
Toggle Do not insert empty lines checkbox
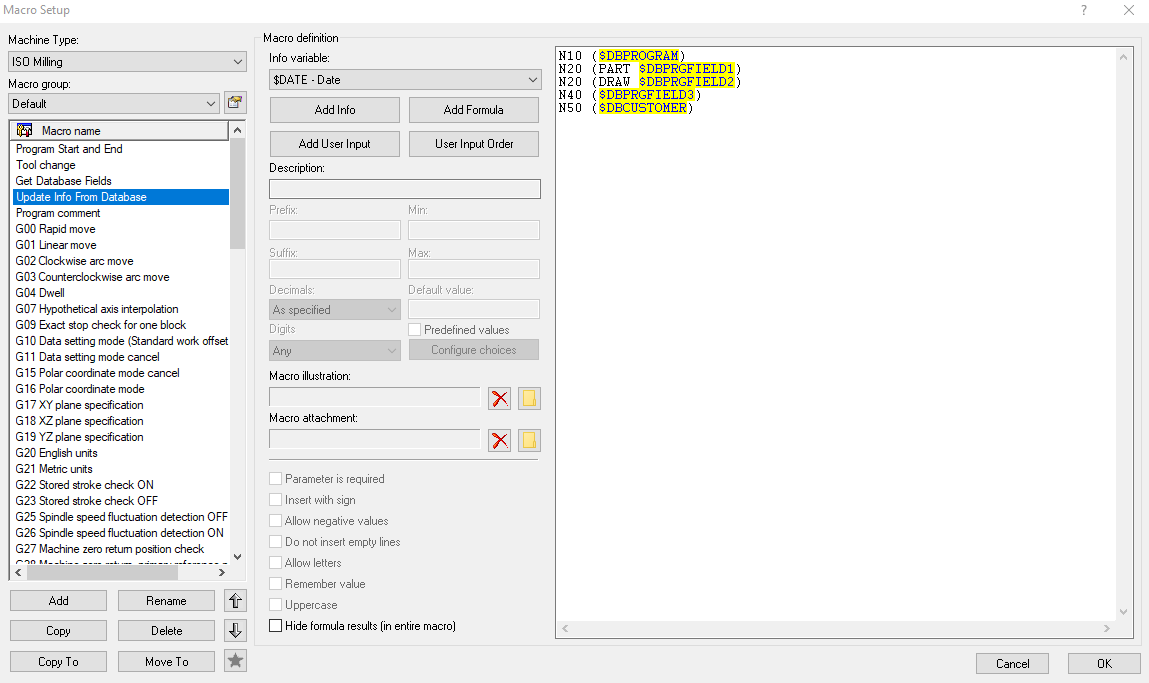coord(276,542)
